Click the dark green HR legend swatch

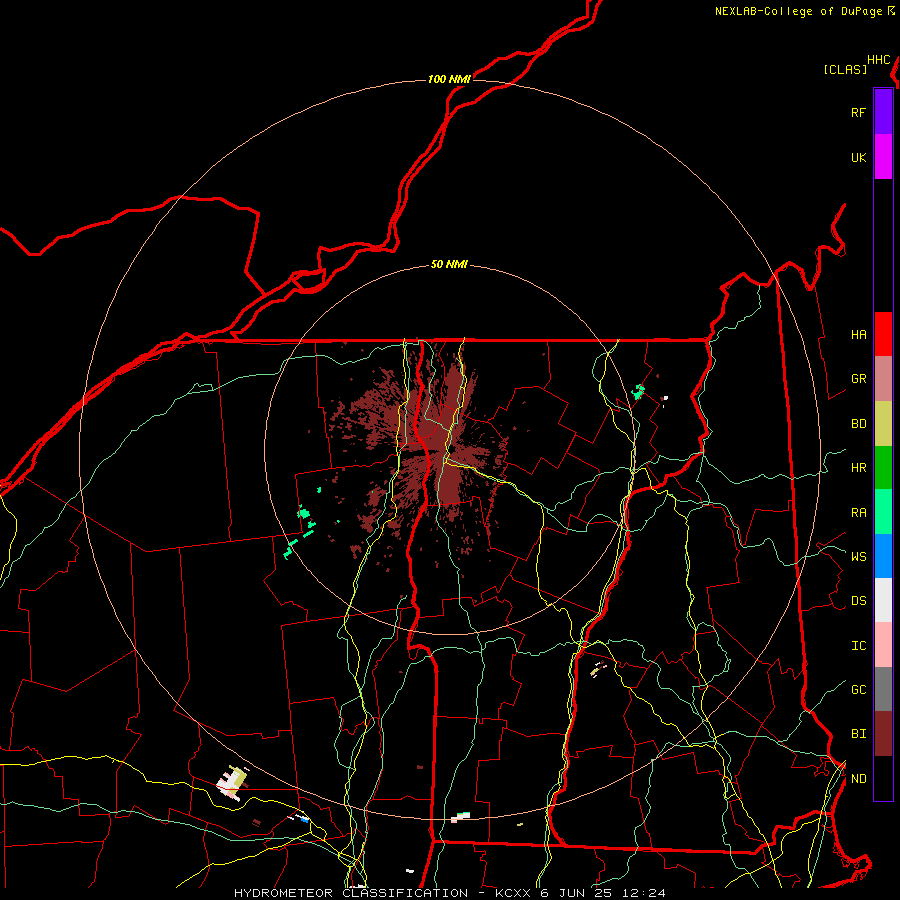coord(883,468)
